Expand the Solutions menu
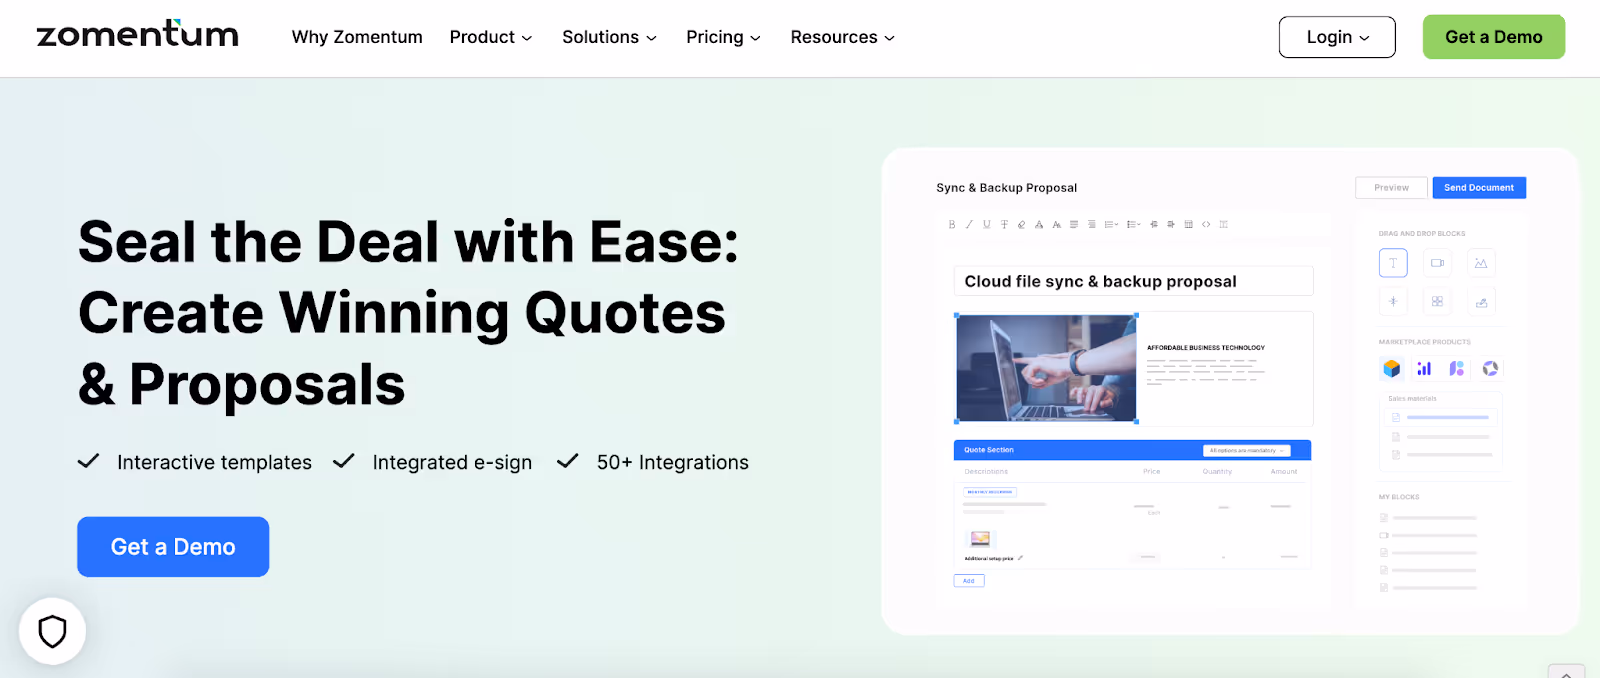Image resolution: width=1600 pixels, height=678 pixels. coord(609,37)
